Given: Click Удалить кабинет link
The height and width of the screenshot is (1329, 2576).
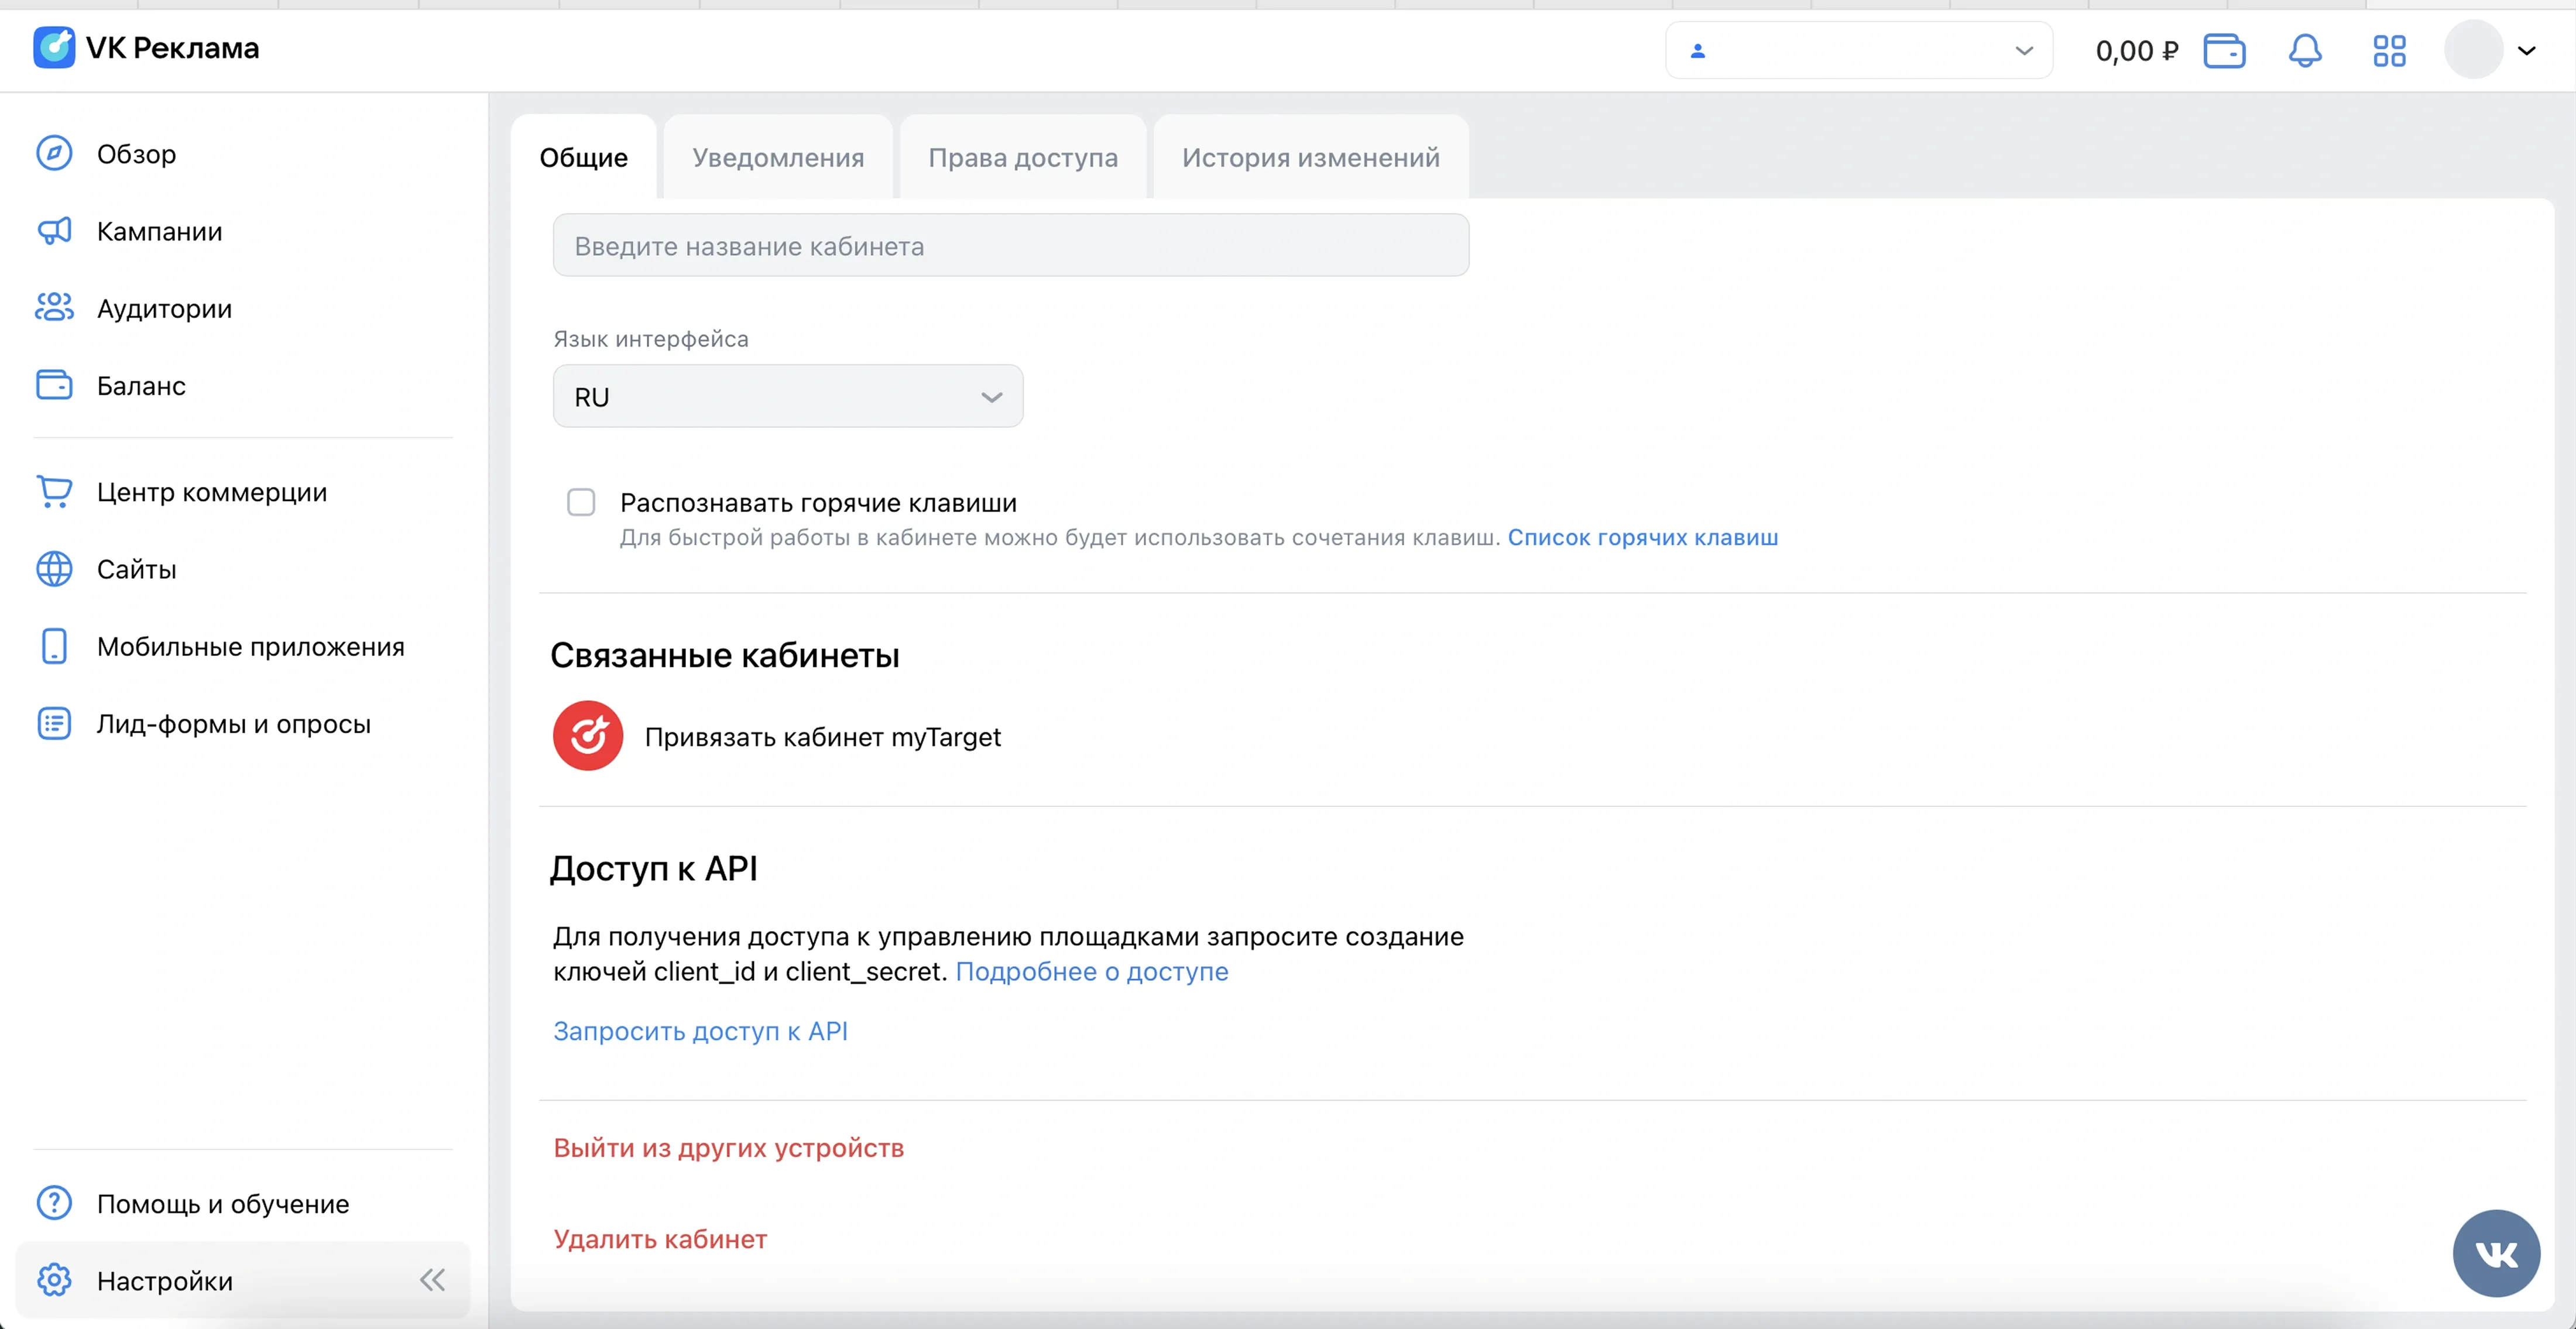Looking at the screenshot, I should click(x=660, y=1239).
